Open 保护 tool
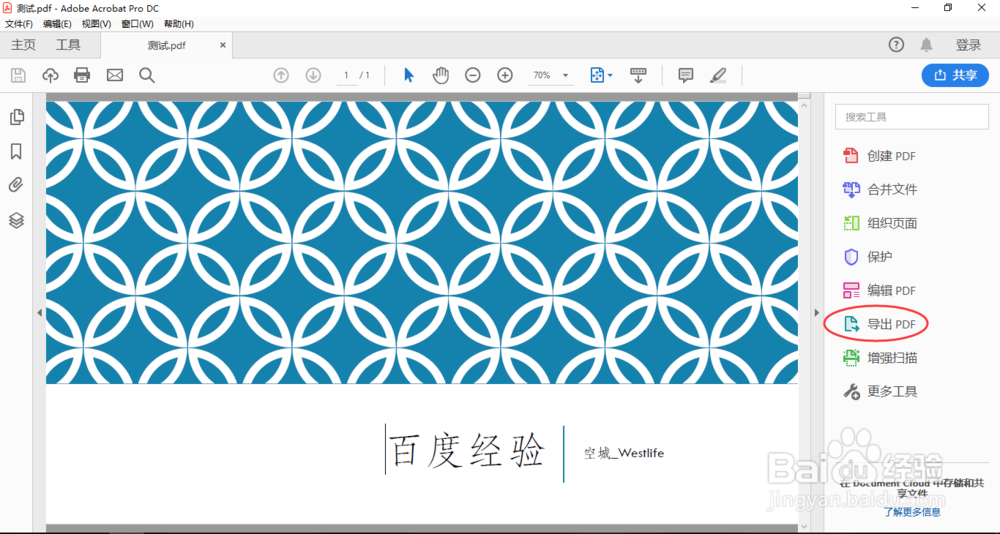1000x534 pixels. coord(867,256)
